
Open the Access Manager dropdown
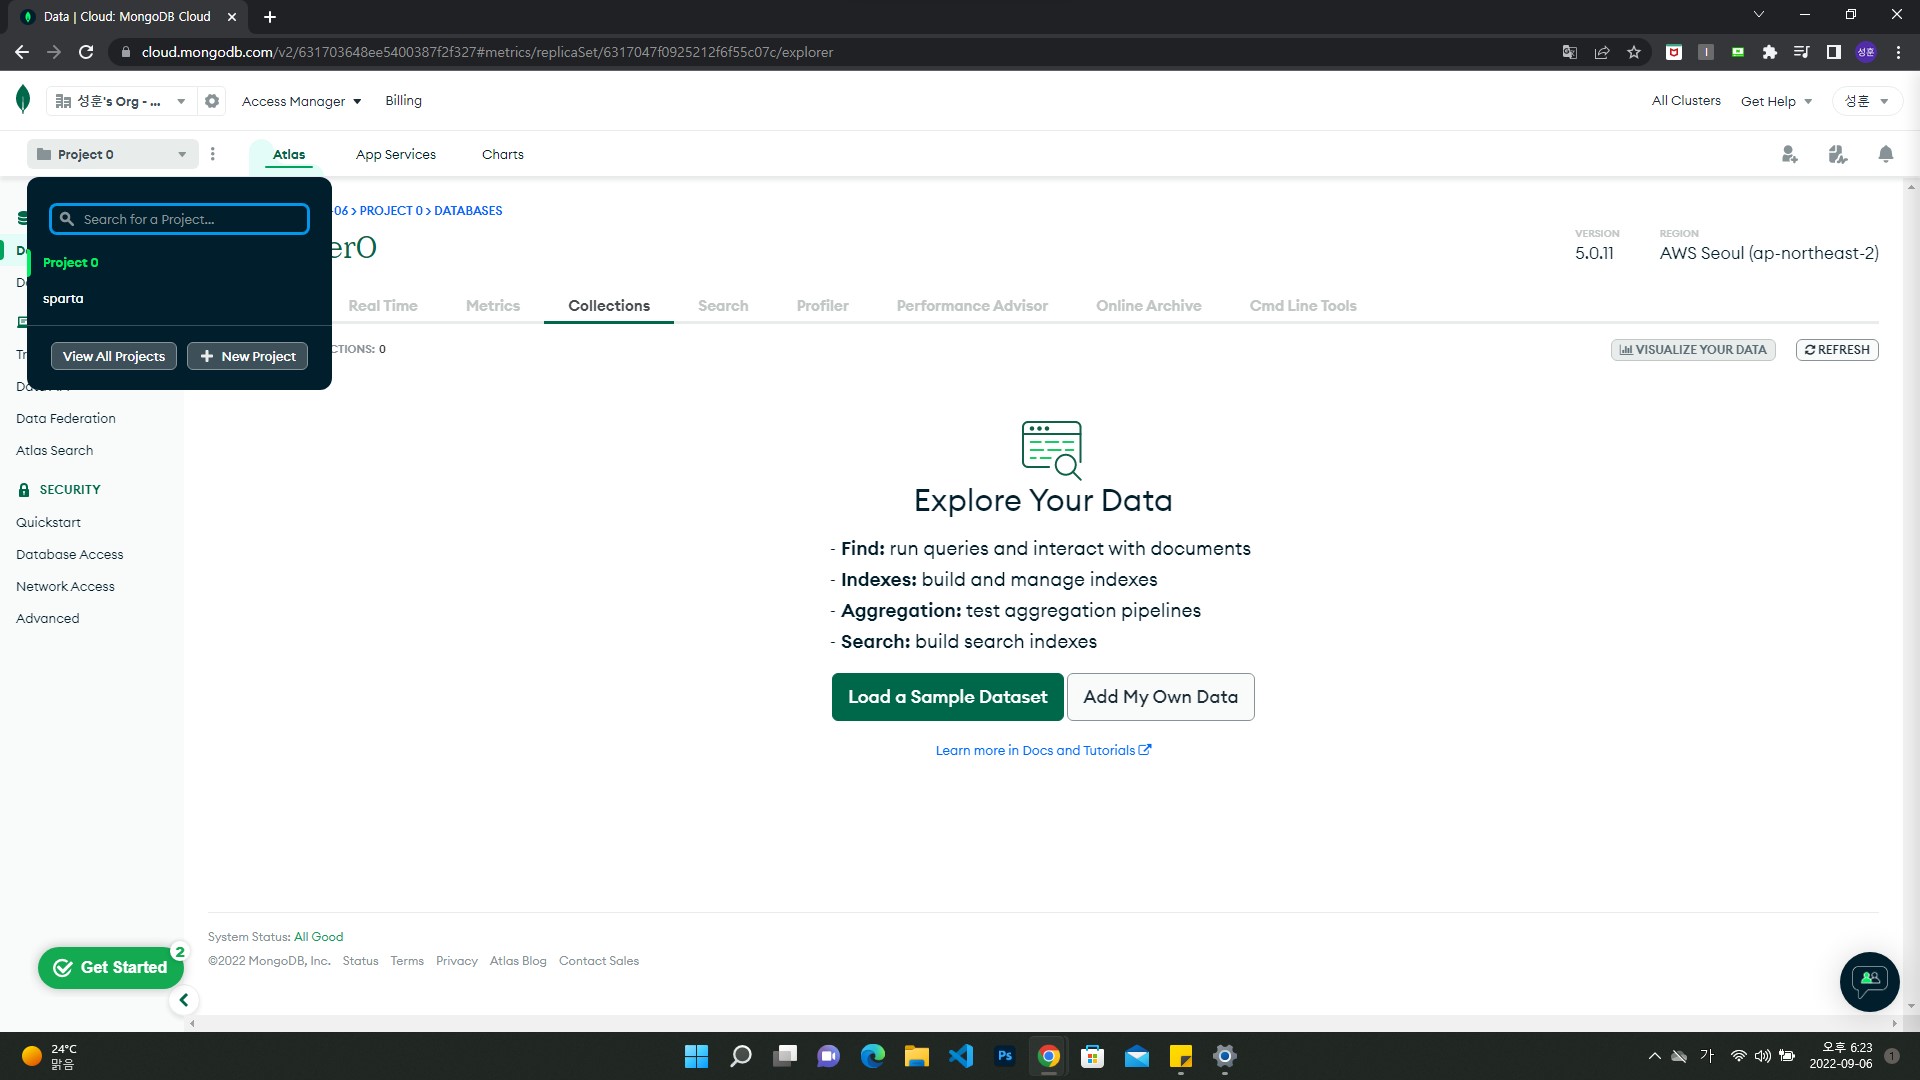point(301,101)
